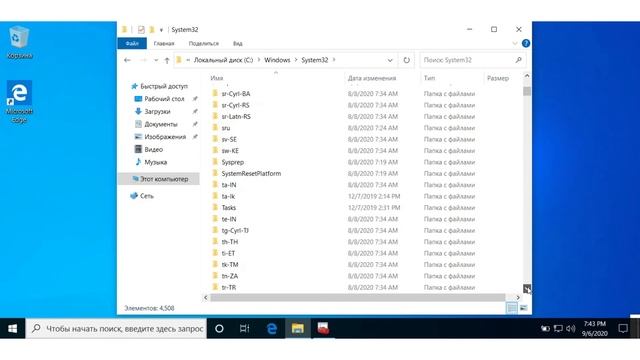
Task: Open the address bar history dropdown
Action: click(x=390, y=60)
